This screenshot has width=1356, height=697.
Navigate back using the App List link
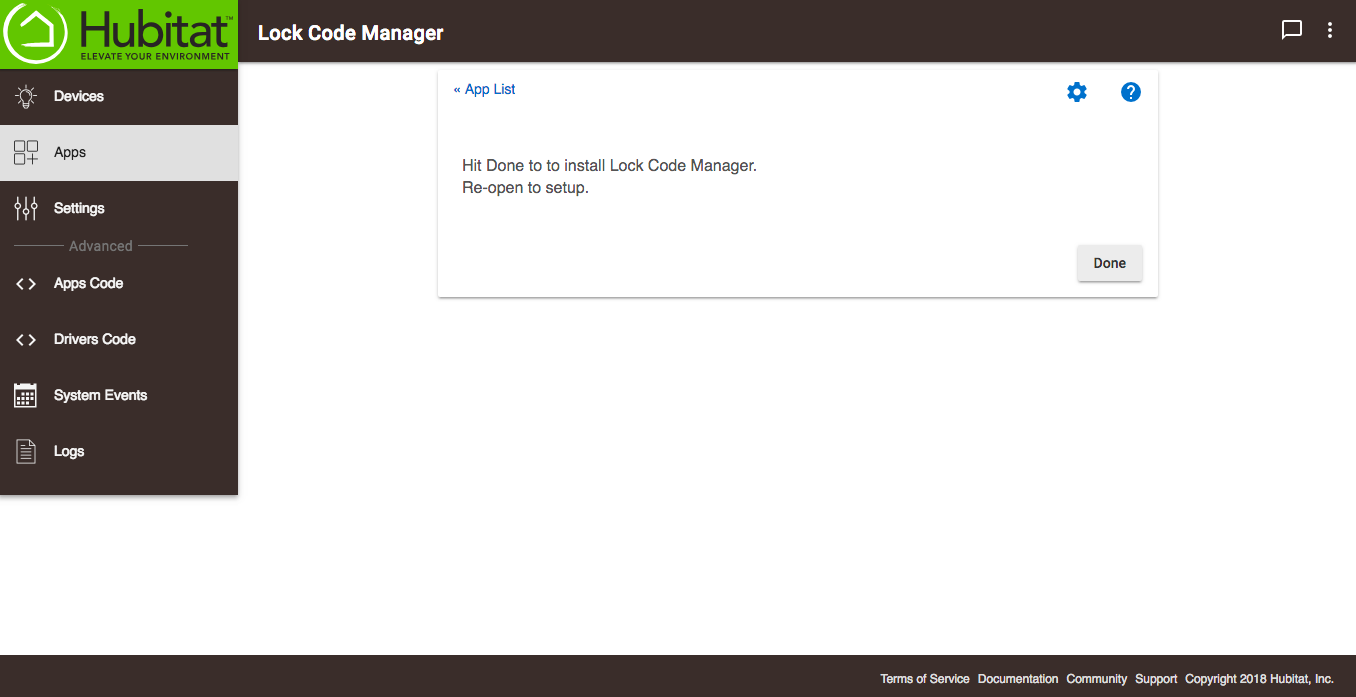click(485, 89)
